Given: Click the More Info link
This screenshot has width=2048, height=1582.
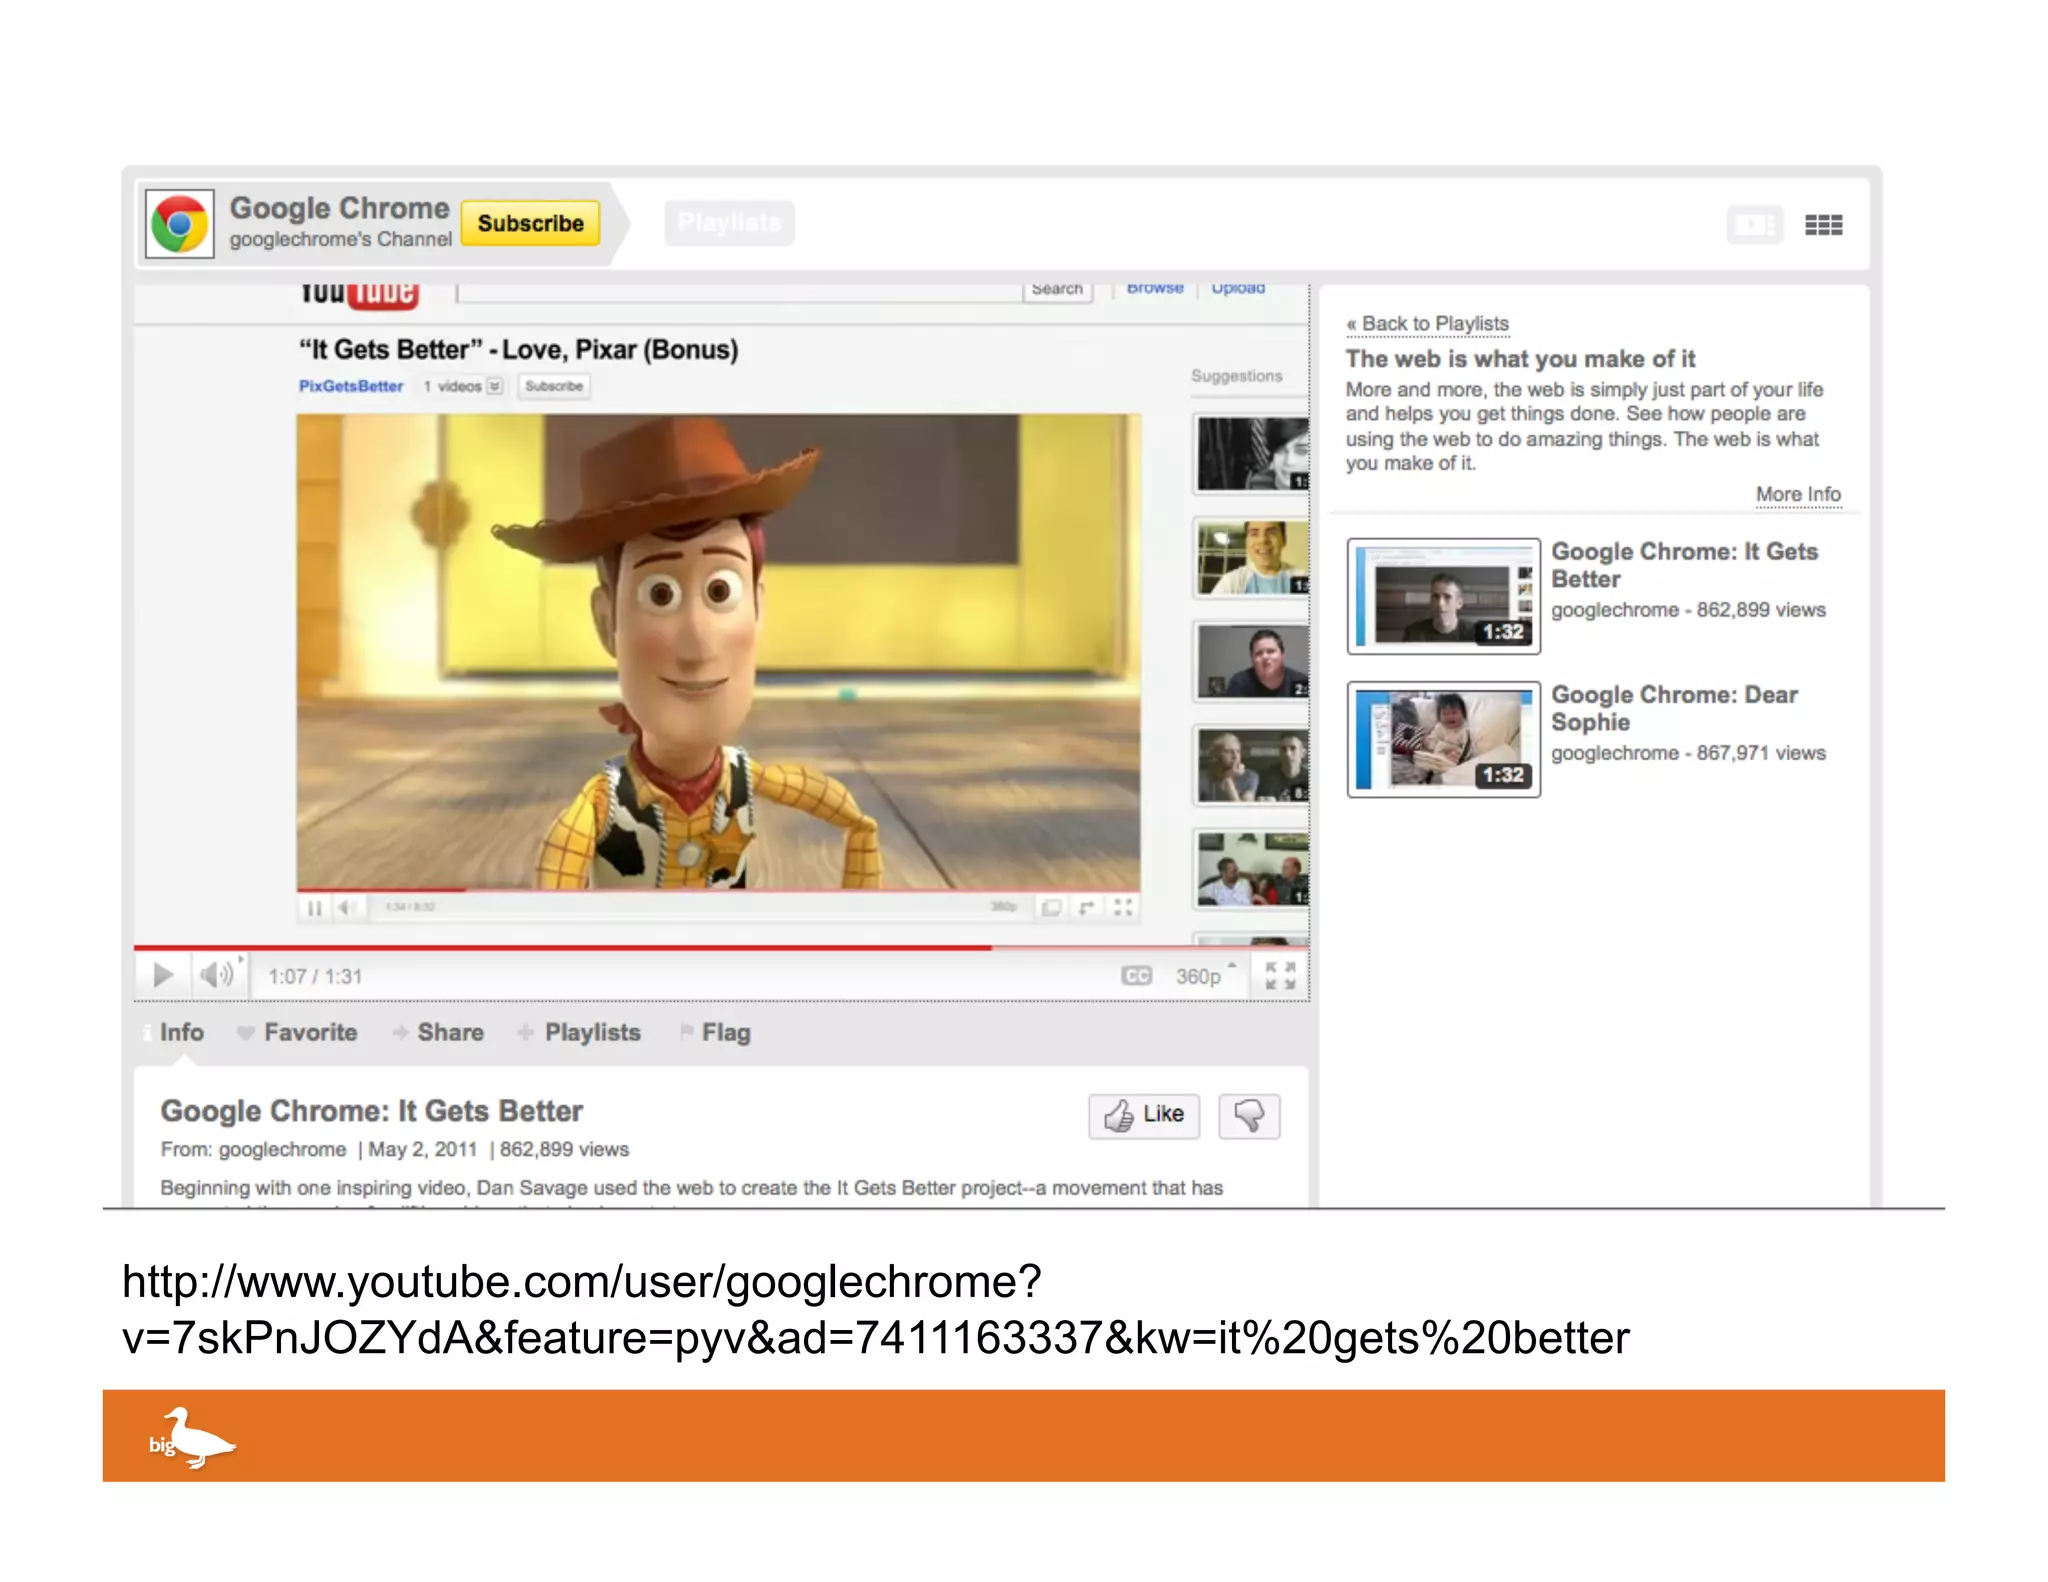Looking at the screenshot, I should point(1798,494).
